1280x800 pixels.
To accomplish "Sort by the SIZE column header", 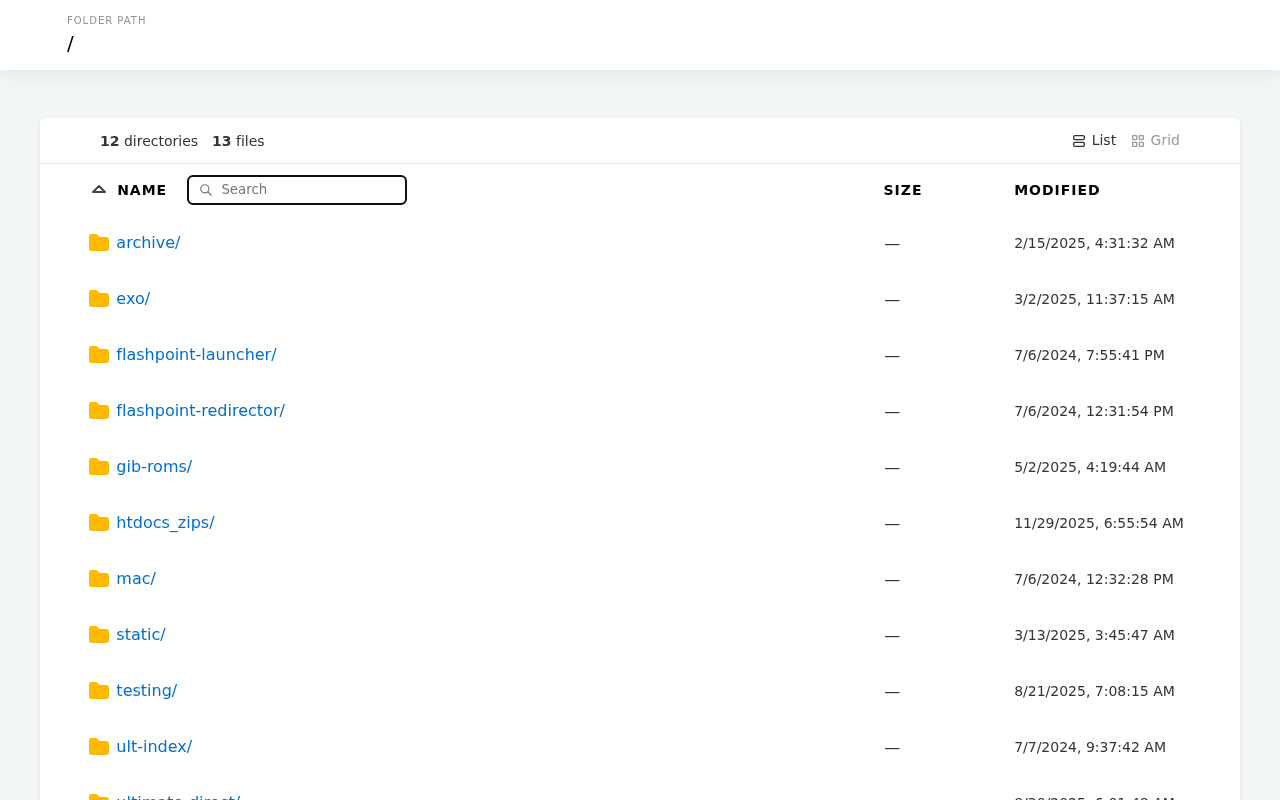I will click(x=903, y=190).
